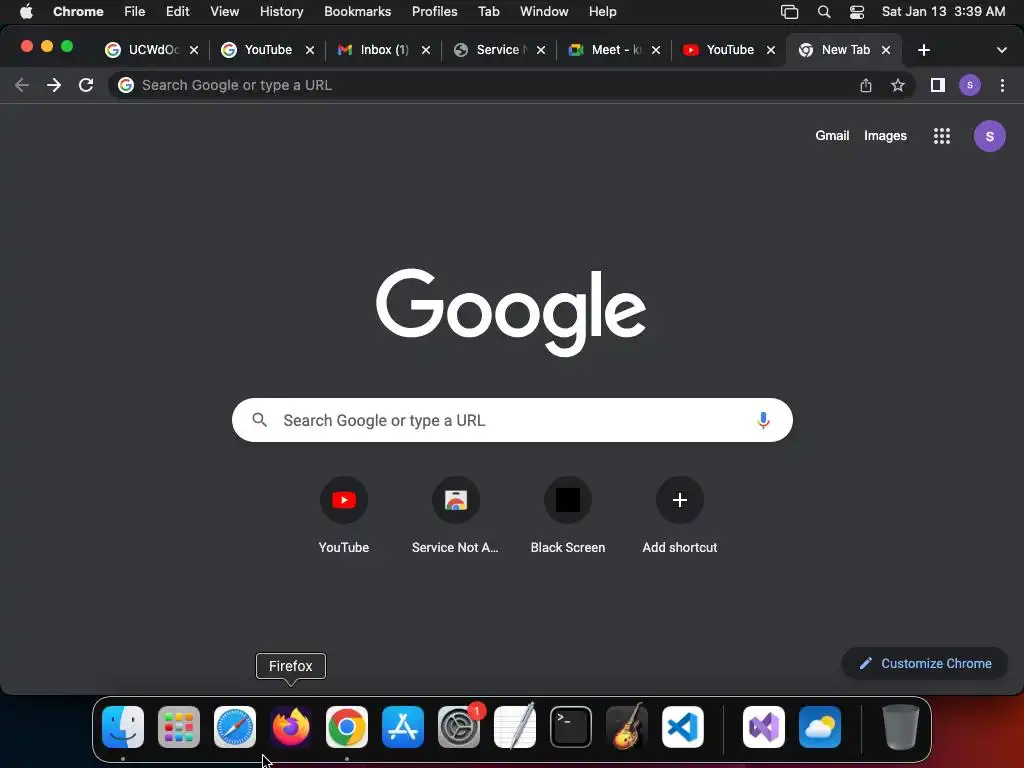Open the Apple menu
Viewport: 1024px width, 768px height.
26,12
